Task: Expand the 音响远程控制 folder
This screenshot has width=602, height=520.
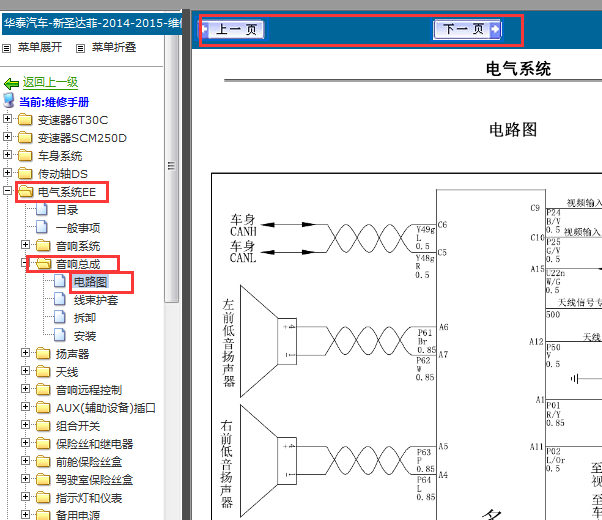Action: (25, 389)
